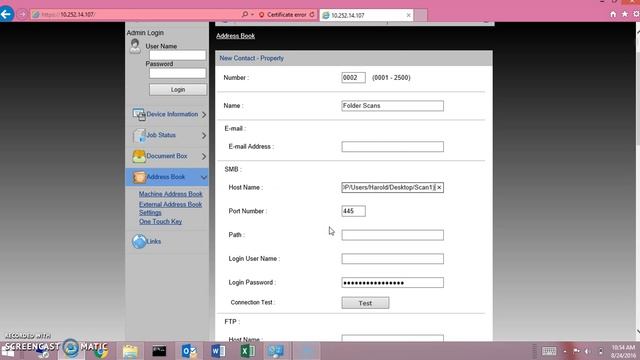Viewport: 640px width, 360px height.
Task: Click the browser Home icon
Action: 613,14
